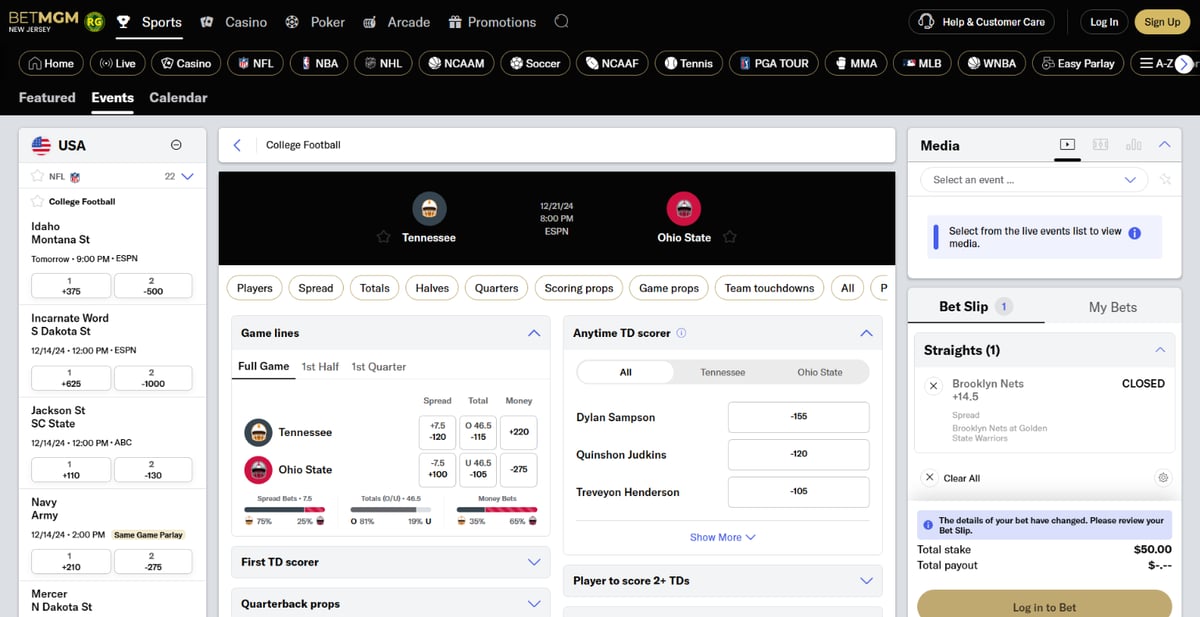Collapse Straights (1) bet group
The image size is (1200, 617).
pyautogui.click(x=1160, y=350)
